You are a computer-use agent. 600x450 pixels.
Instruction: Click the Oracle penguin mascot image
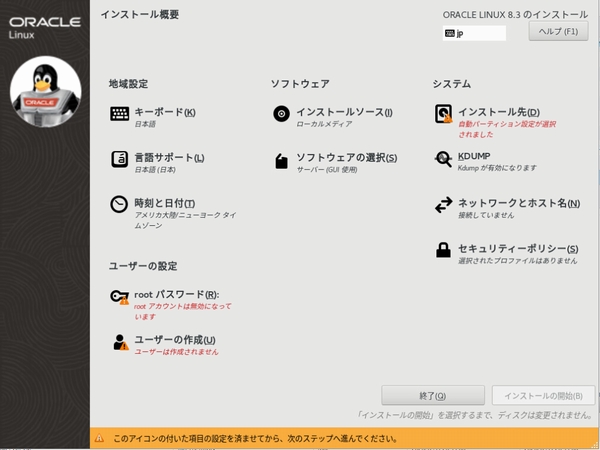(46, 92)
